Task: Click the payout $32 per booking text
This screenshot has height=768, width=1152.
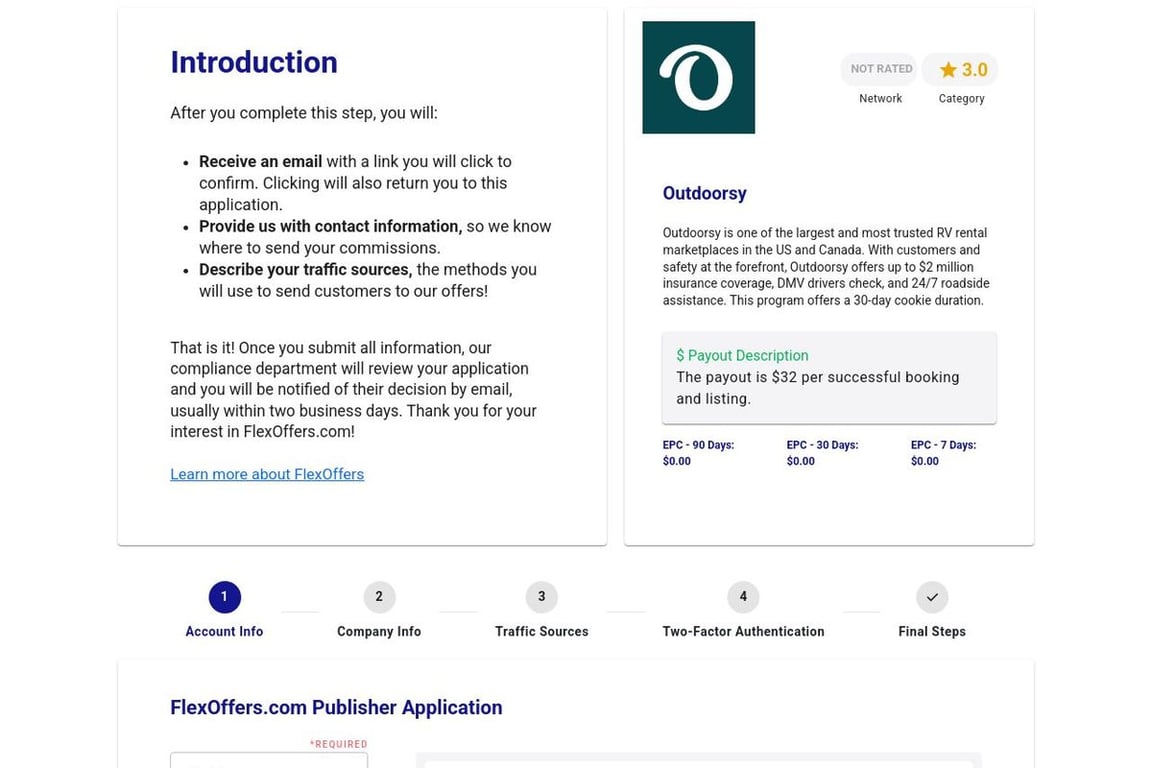Action: click(818, 388)
